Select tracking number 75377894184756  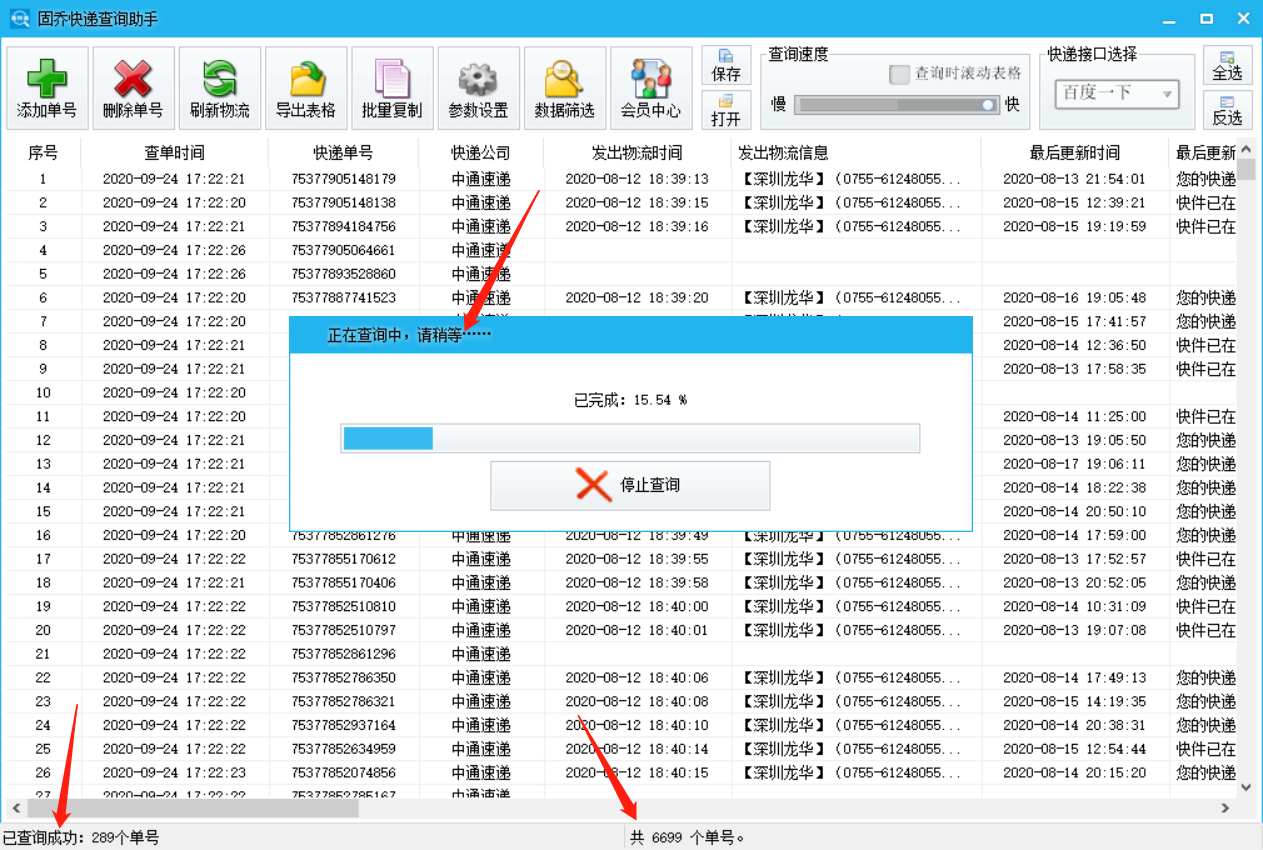click(343, 227)
